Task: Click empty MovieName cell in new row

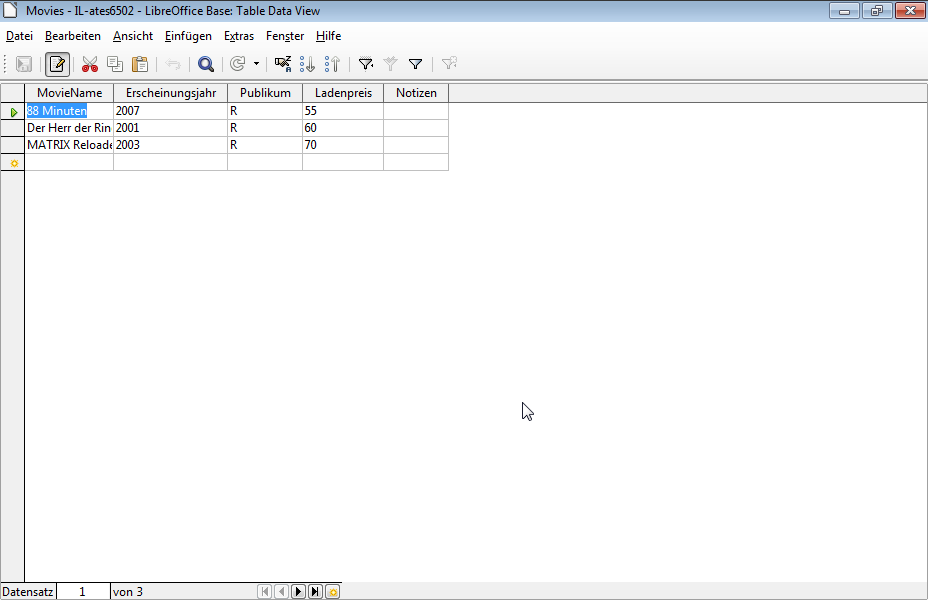Action: click(x=69, y=162)
